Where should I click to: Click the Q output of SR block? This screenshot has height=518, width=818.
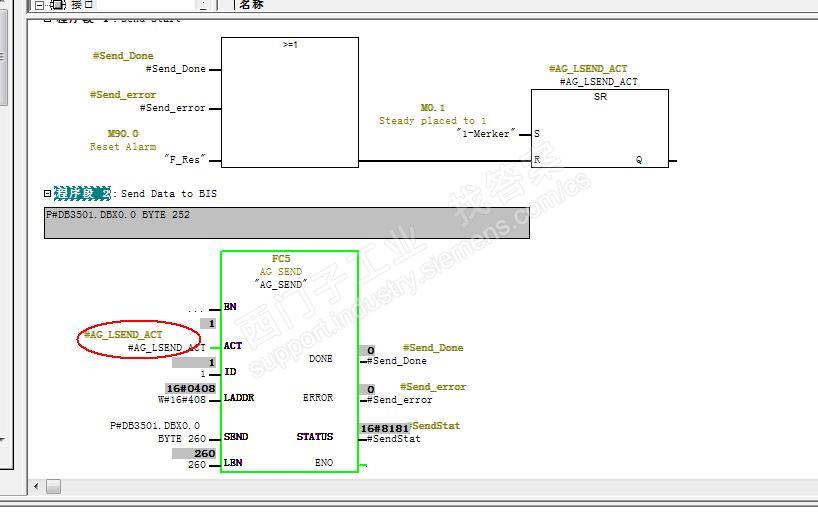(639, 160)
